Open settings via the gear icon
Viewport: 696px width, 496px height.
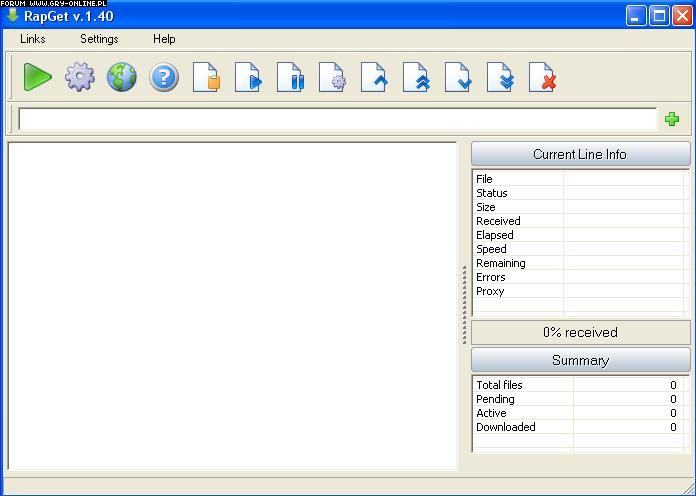click(80, 77)
